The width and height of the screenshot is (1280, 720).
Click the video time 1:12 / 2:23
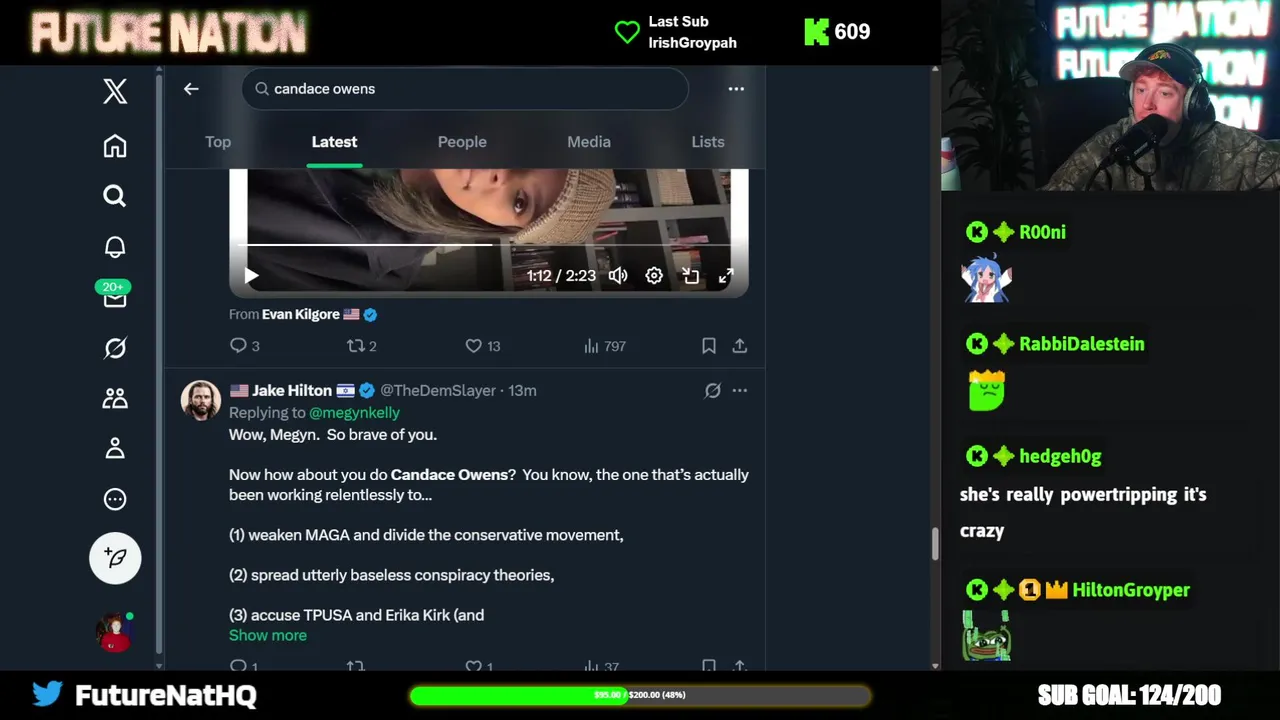561,276
